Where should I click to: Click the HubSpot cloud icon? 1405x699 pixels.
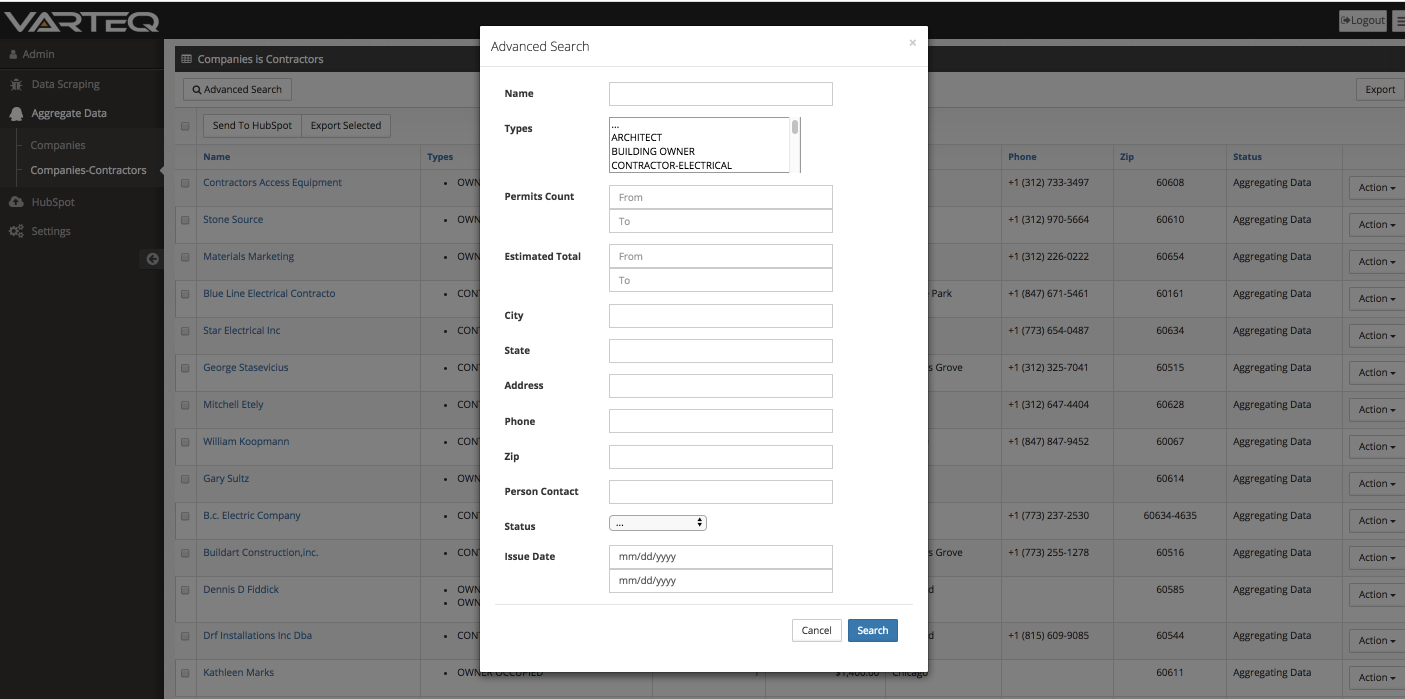[16, 202]
